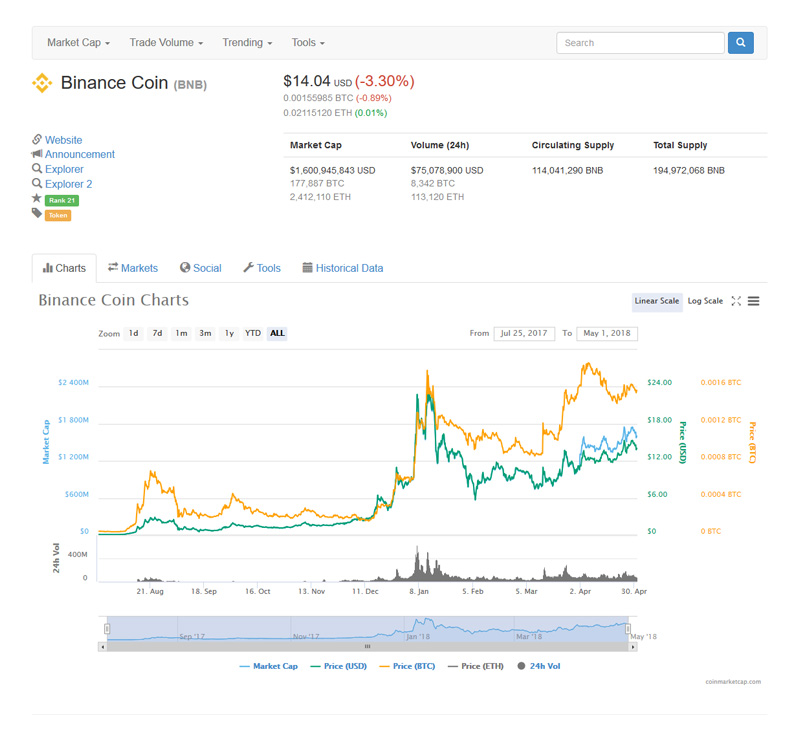Switch to the Charts tab

coord(64,268)
